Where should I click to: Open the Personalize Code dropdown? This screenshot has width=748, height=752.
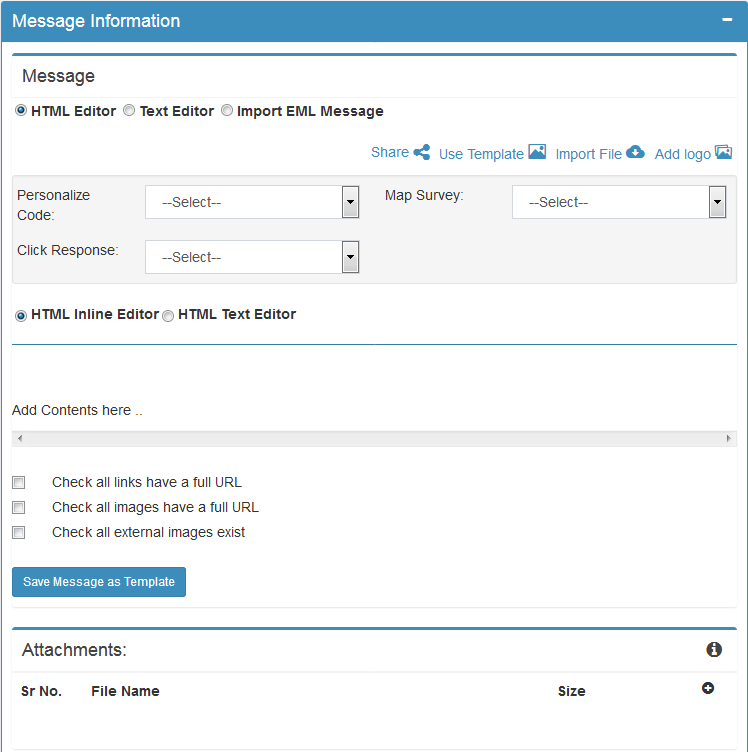[251, 202]
